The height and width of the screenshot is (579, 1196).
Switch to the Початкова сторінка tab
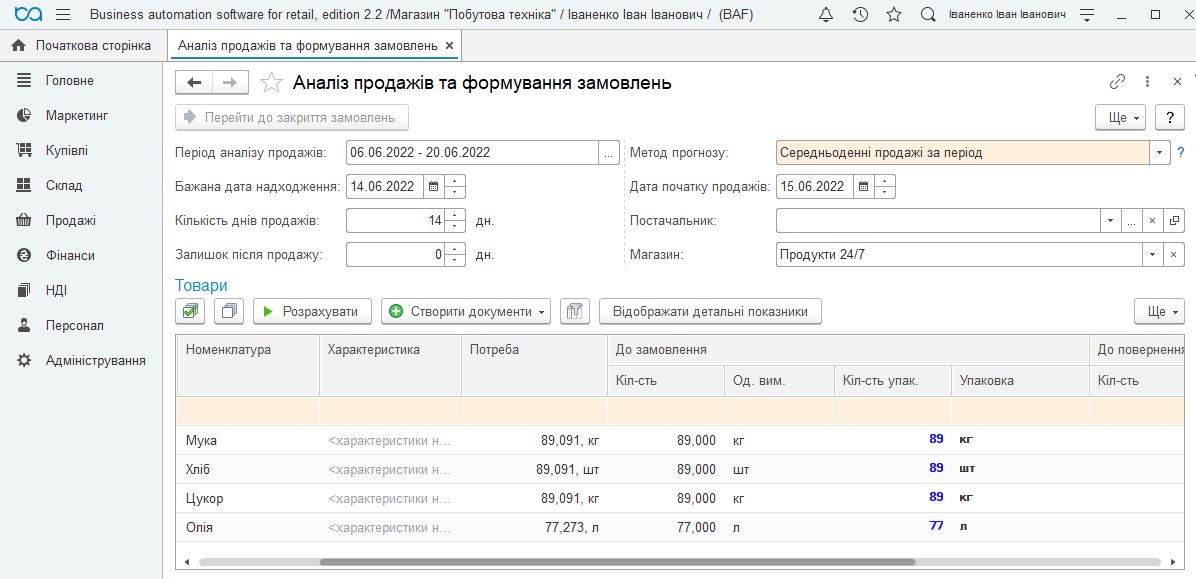tap(82, 46)
